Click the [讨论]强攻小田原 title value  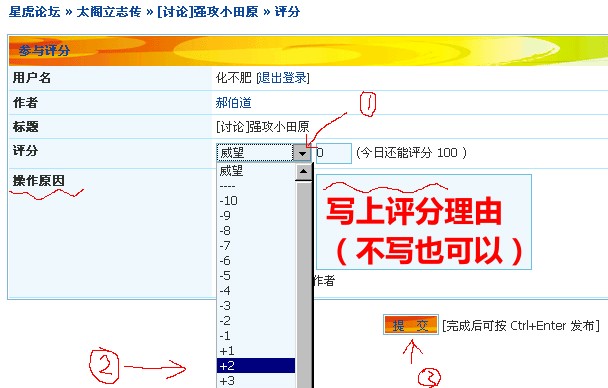263,127
